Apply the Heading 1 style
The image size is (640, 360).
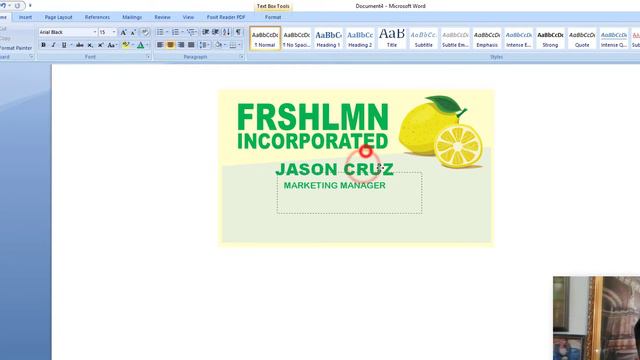tap(328, 39)
